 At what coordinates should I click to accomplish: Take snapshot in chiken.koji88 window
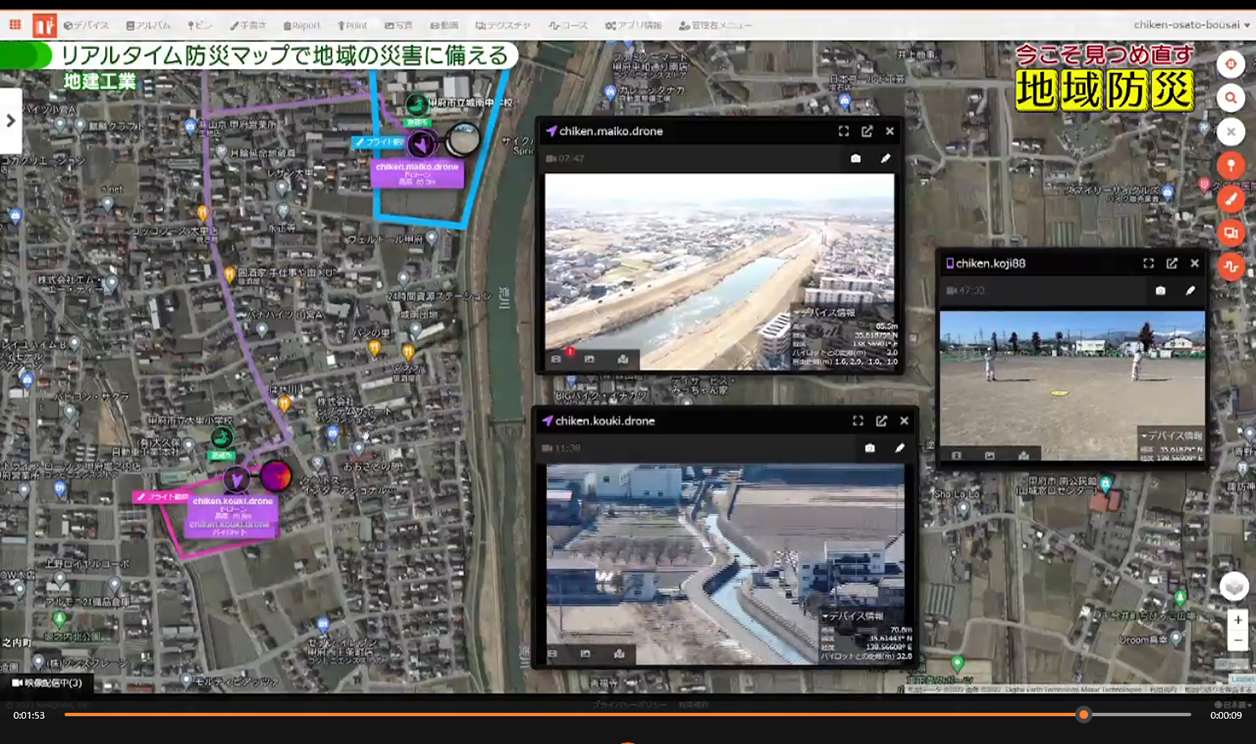(x=1160, y=291)
